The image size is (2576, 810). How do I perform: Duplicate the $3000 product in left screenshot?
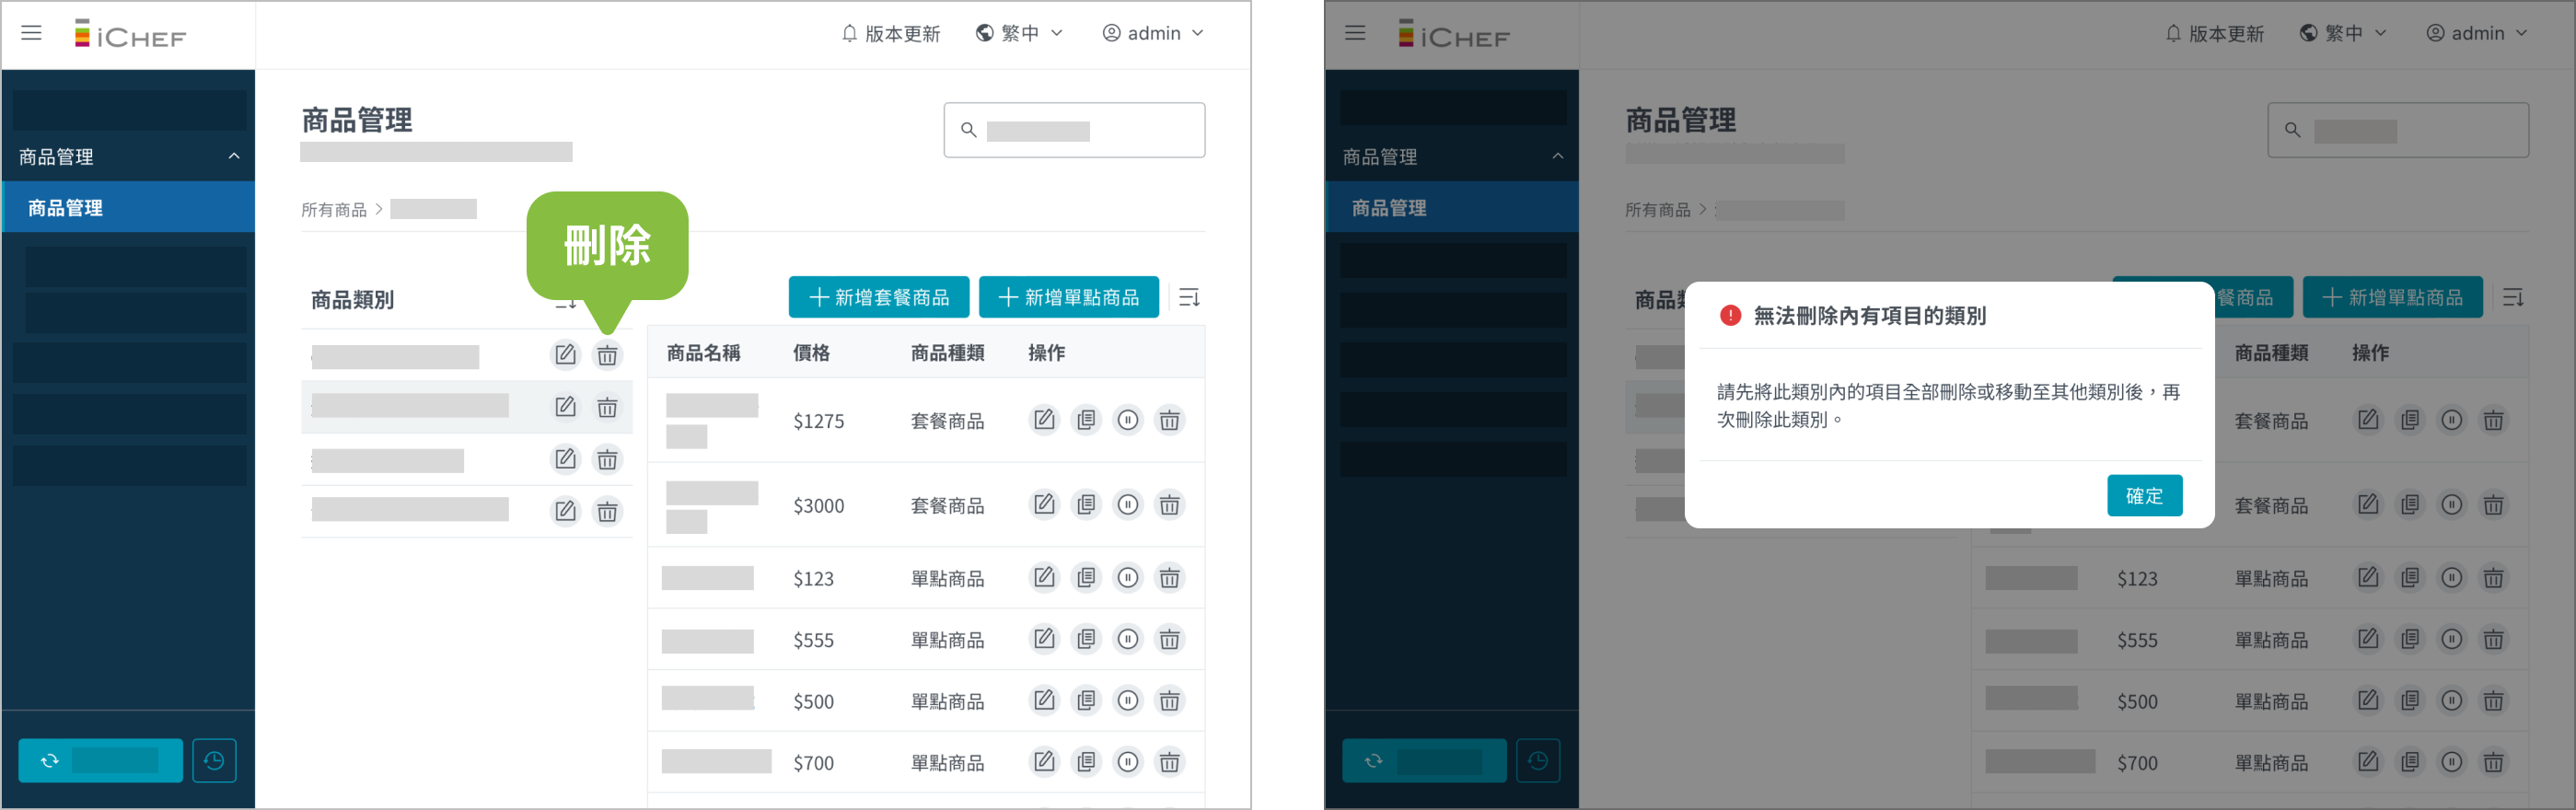tap(1086, 505)
